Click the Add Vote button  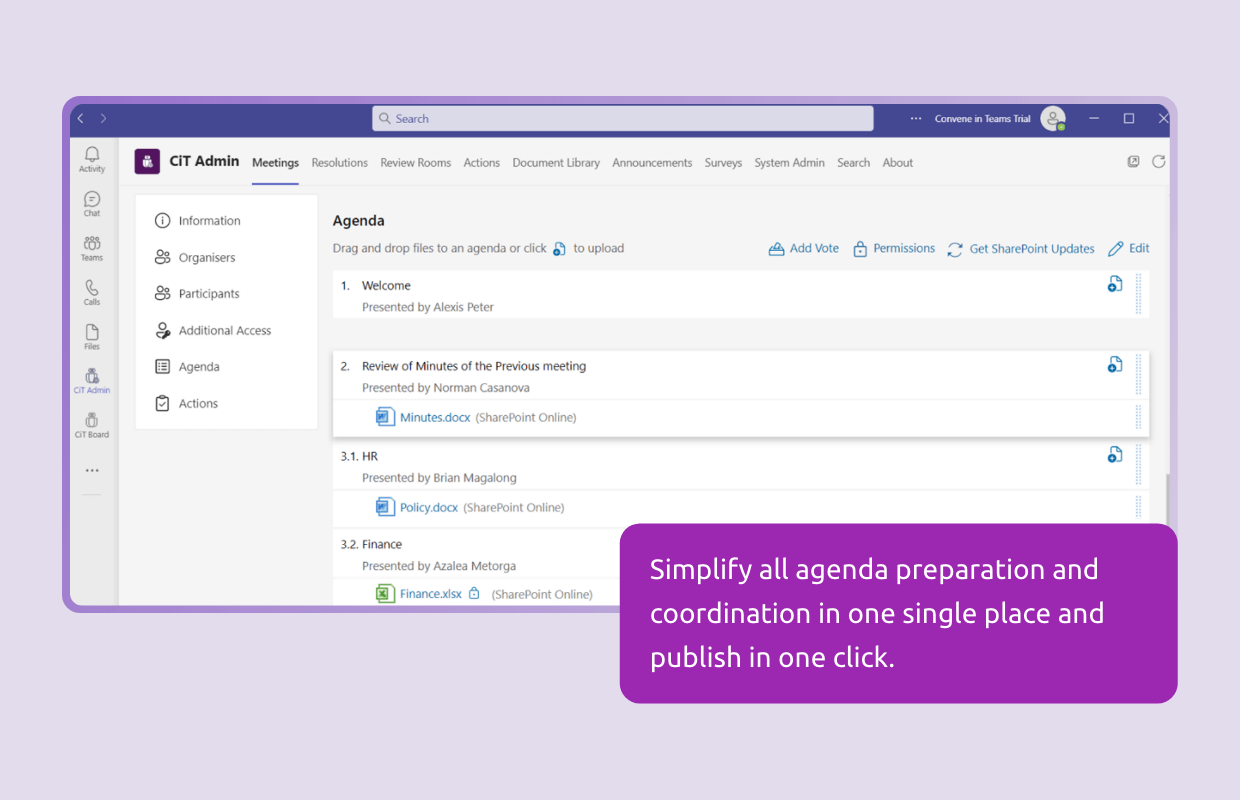pyautogui.click(x=804, y=249)
